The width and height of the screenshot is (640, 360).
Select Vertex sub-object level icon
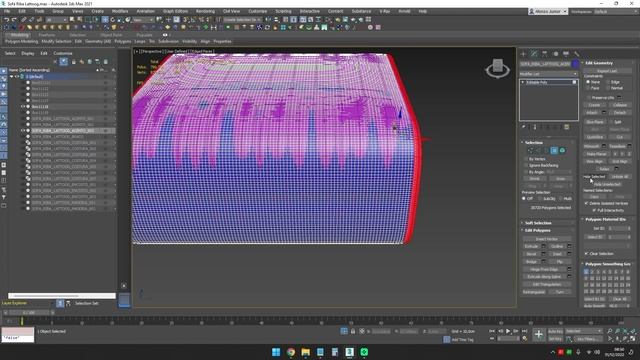530,151
